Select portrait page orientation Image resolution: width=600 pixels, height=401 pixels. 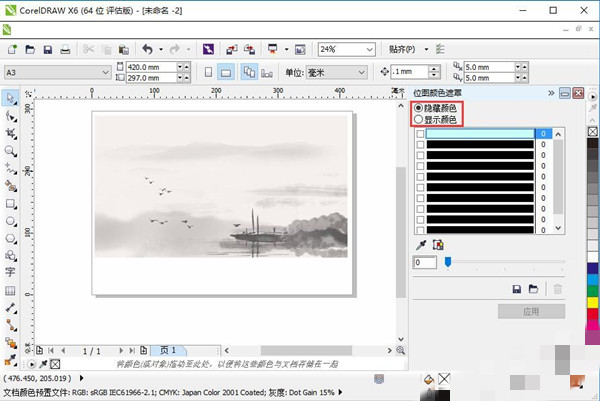click(209, 72)
